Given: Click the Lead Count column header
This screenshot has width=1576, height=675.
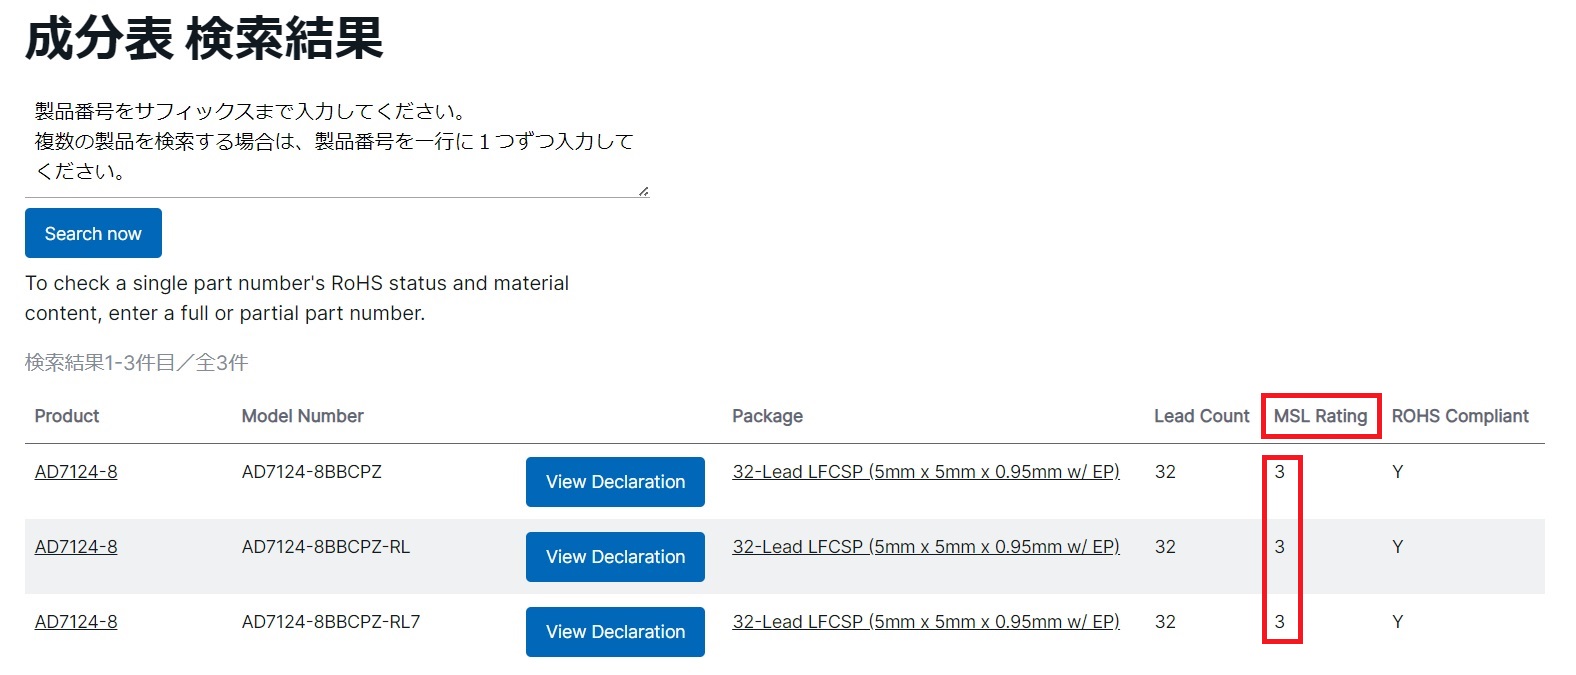Looking at the screenshot, I should [x=1201, y=416].
